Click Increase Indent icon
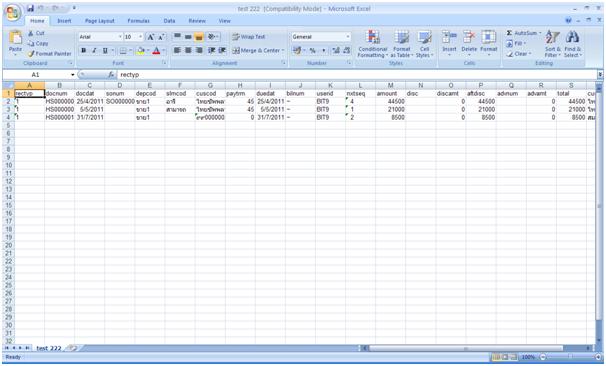This screenshot has height=366, width=606. [222, 51]
